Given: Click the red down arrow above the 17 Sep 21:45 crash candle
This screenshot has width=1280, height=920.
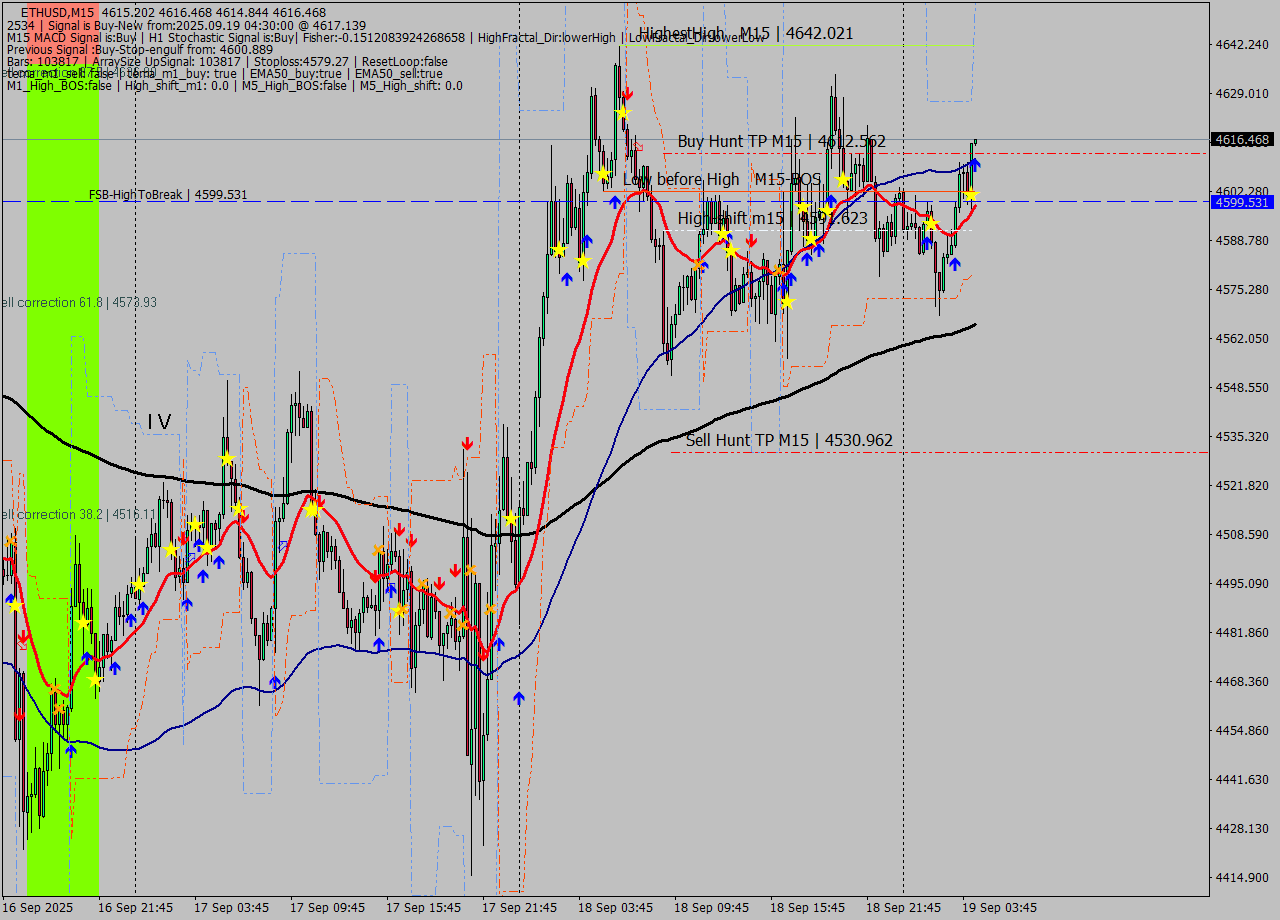Looking at the screenshot, I should pyautogui.click(x=467, y=443).
